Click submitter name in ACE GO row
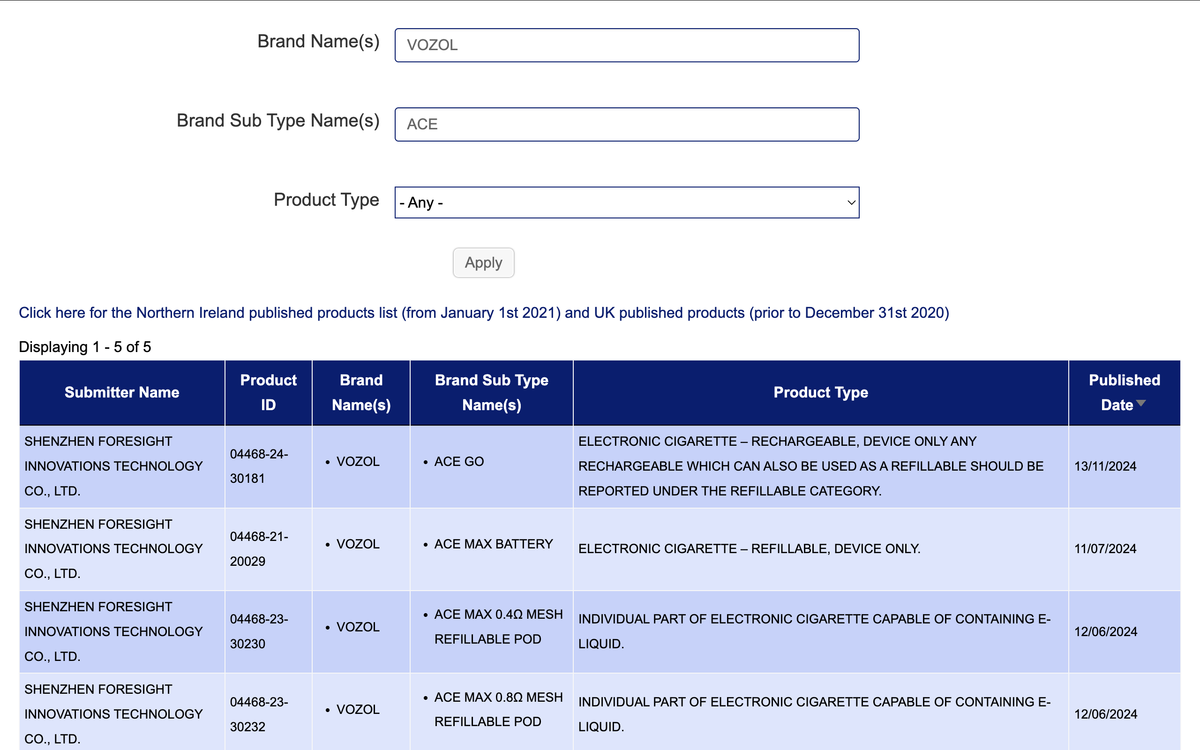Viewport: 1200px width, 750px height. pyautogui.click(x=113, y=466)
